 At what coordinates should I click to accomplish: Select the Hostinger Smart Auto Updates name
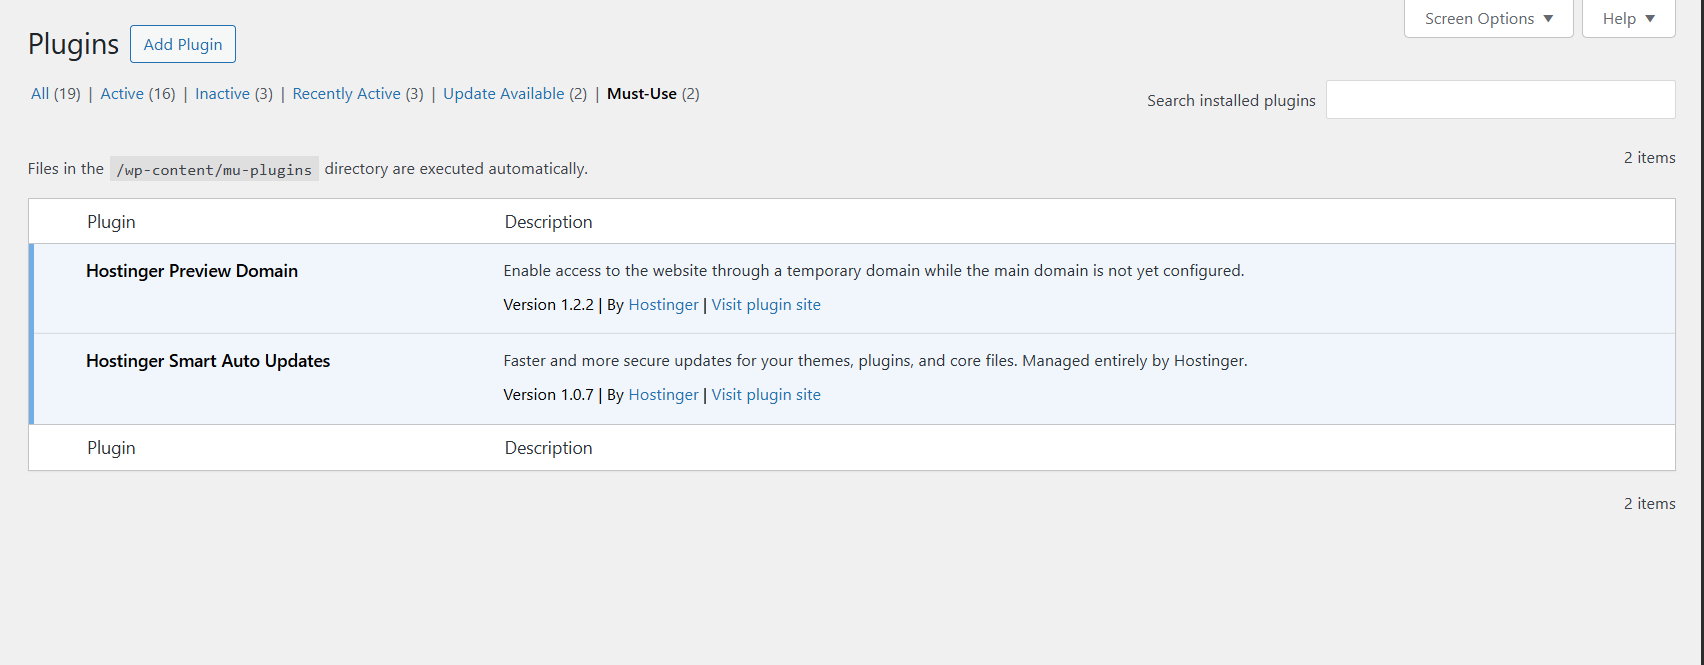point(208,361)
